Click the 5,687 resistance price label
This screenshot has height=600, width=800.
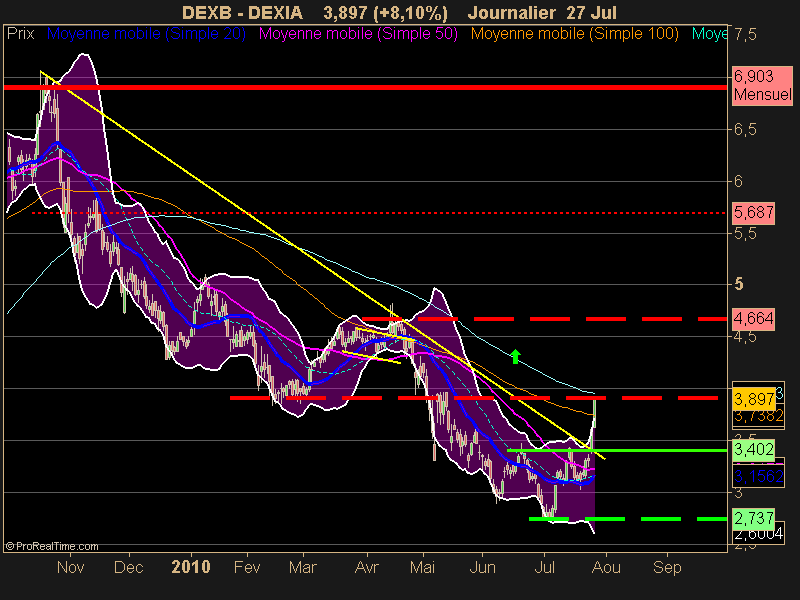(754, 212)
